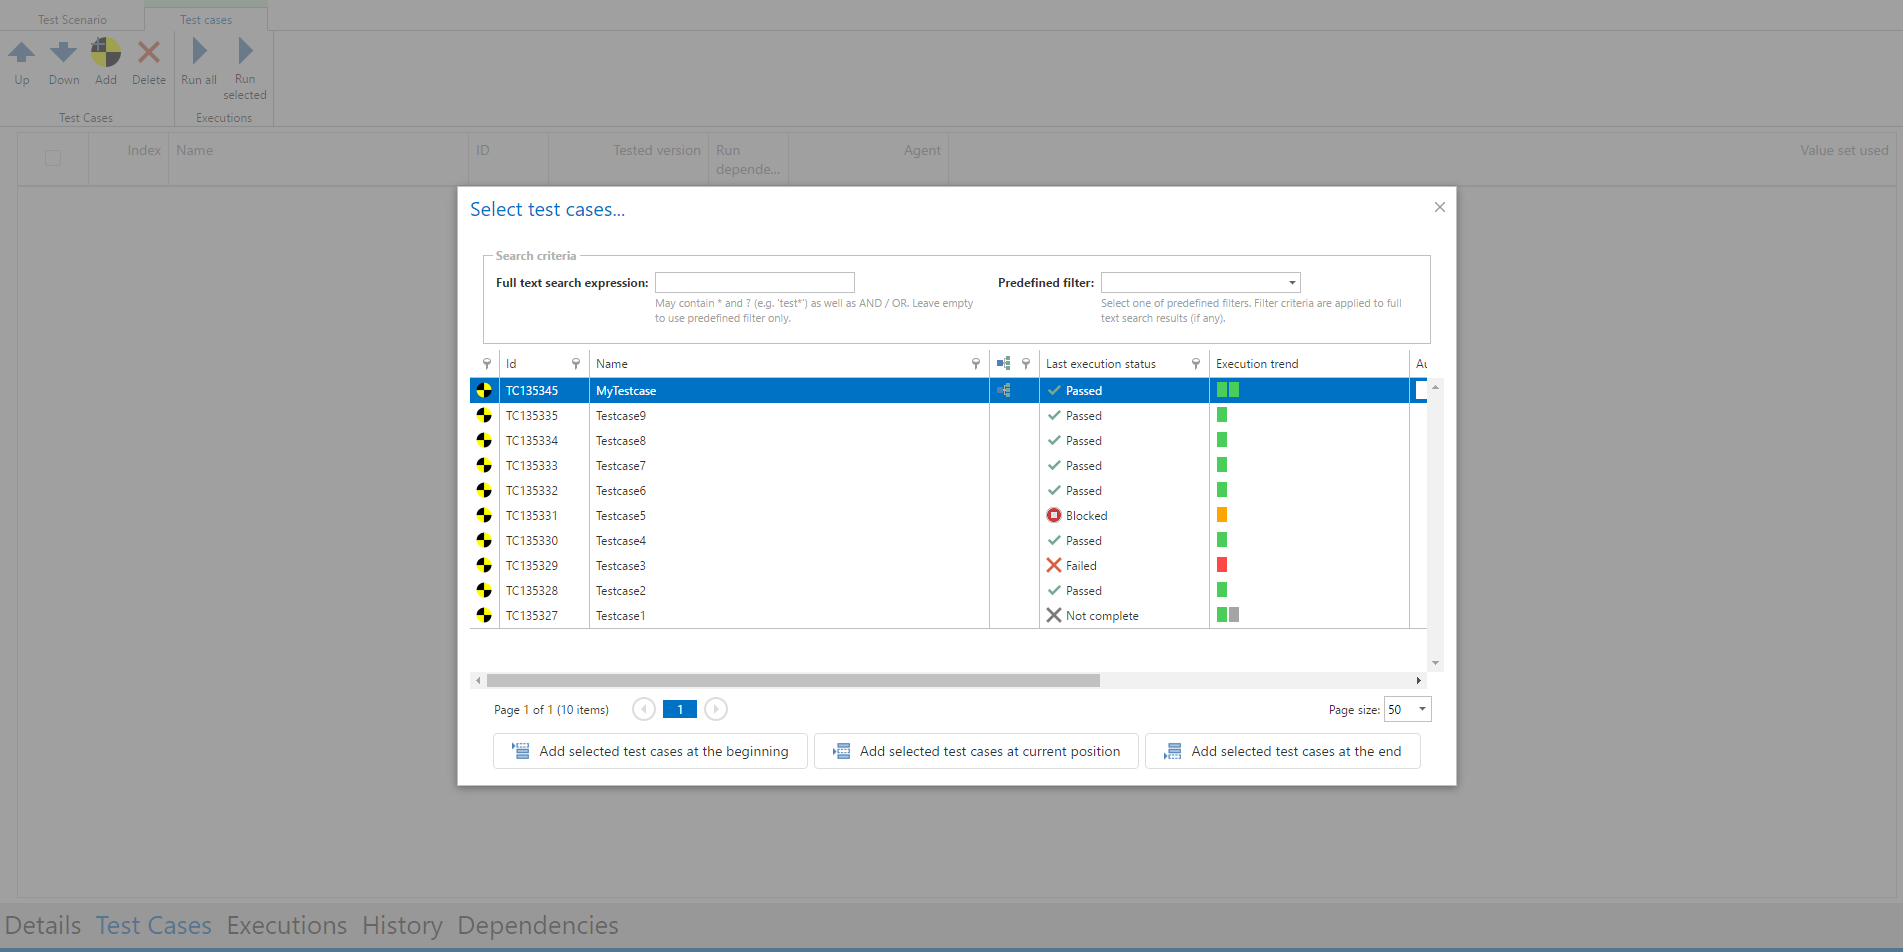Add selected test cases at the end
Image resolution: width=1903 pixels, height=952 pixels.
point(1283,752)
